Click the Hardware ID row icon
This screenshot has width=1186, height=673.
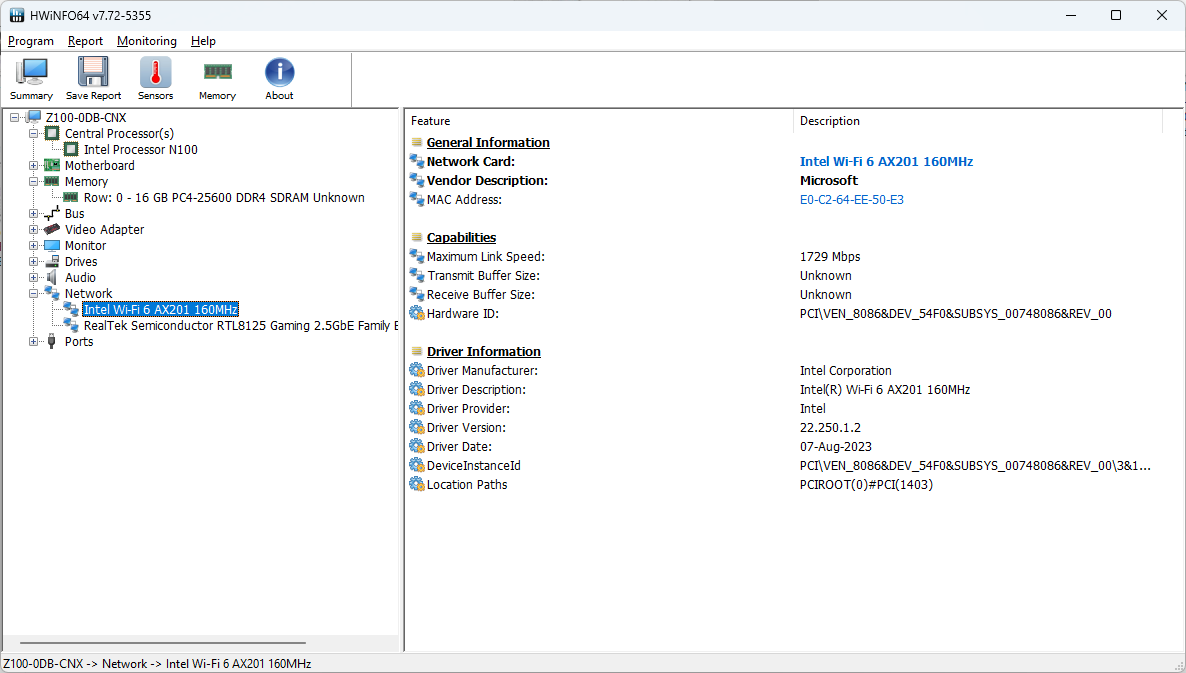[x=417, y=313]
